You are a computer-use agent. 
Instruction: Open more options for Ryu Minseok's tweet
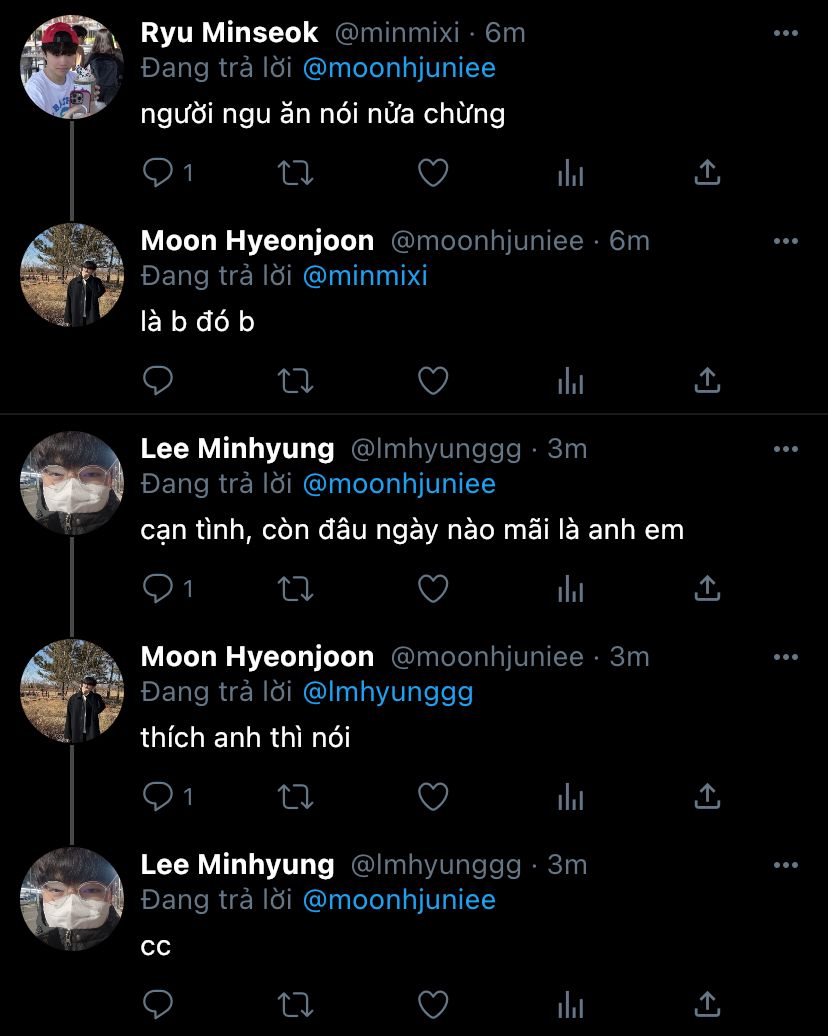[x=786, y=33]
